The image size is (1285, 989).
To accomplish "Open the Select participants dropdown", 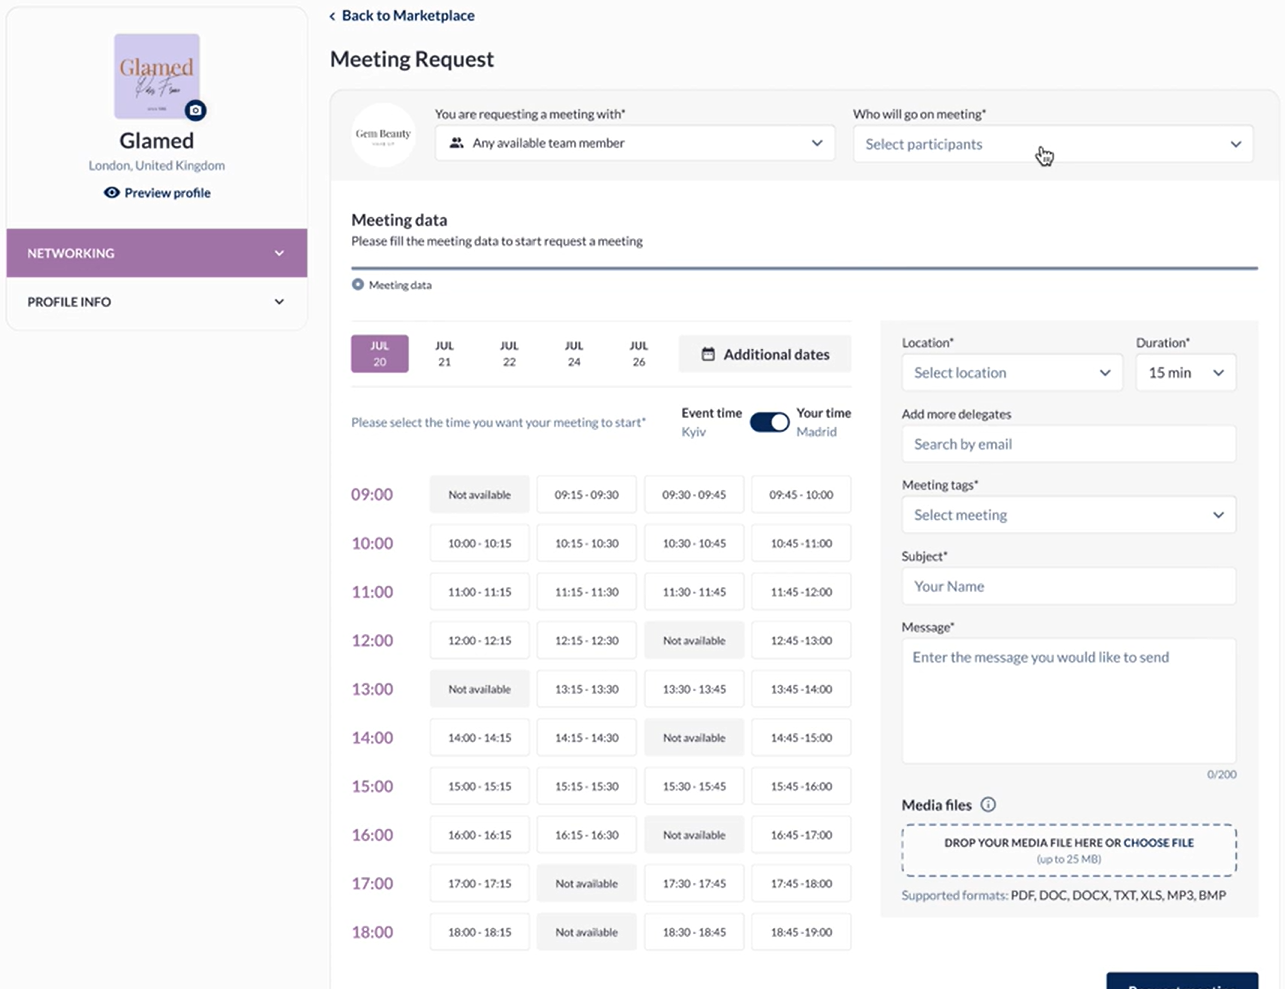I will [1052, 144].
